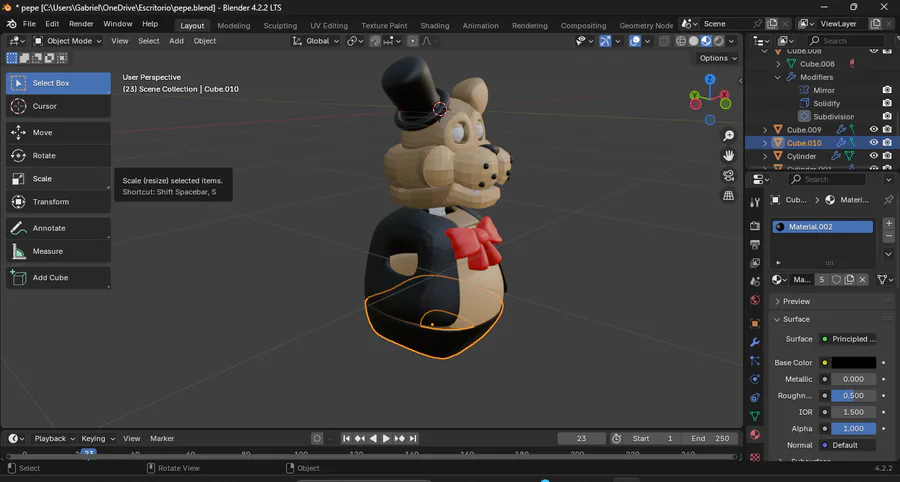Open the Global orientation dropdown
This screenshot has height=482, width=900.
(x=316, y=41)
